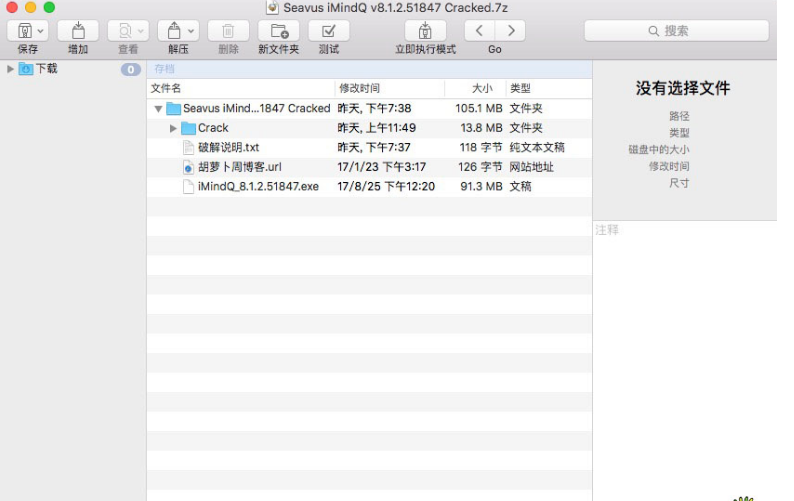Click the 91.3 MB size cell
This screenshot has height=501, width=794.
click(481, 186)
